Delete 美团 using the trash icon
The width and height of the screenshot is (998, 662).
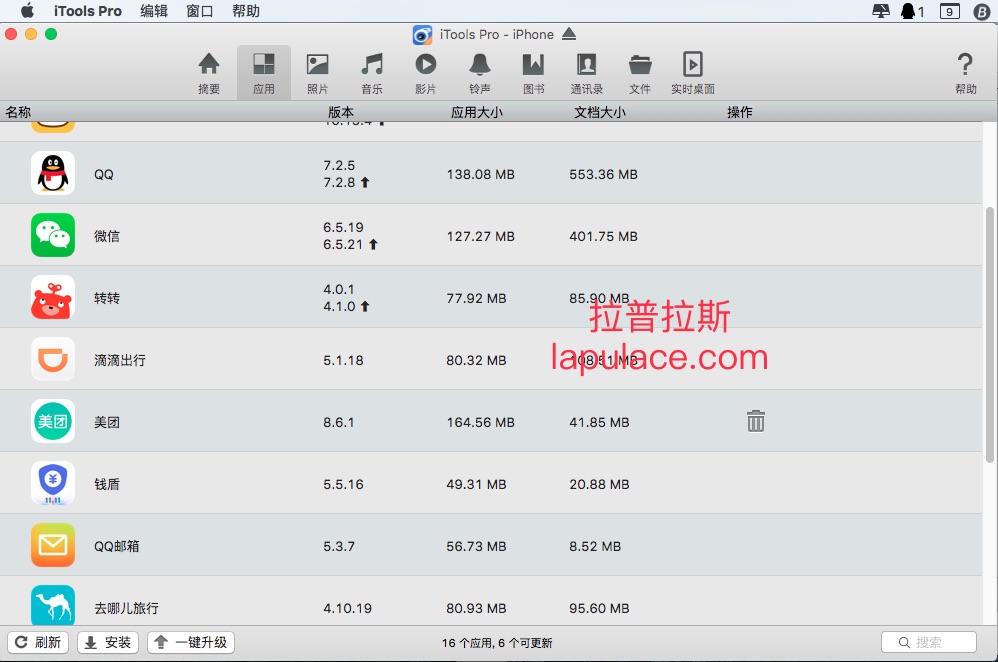(756, 421)
